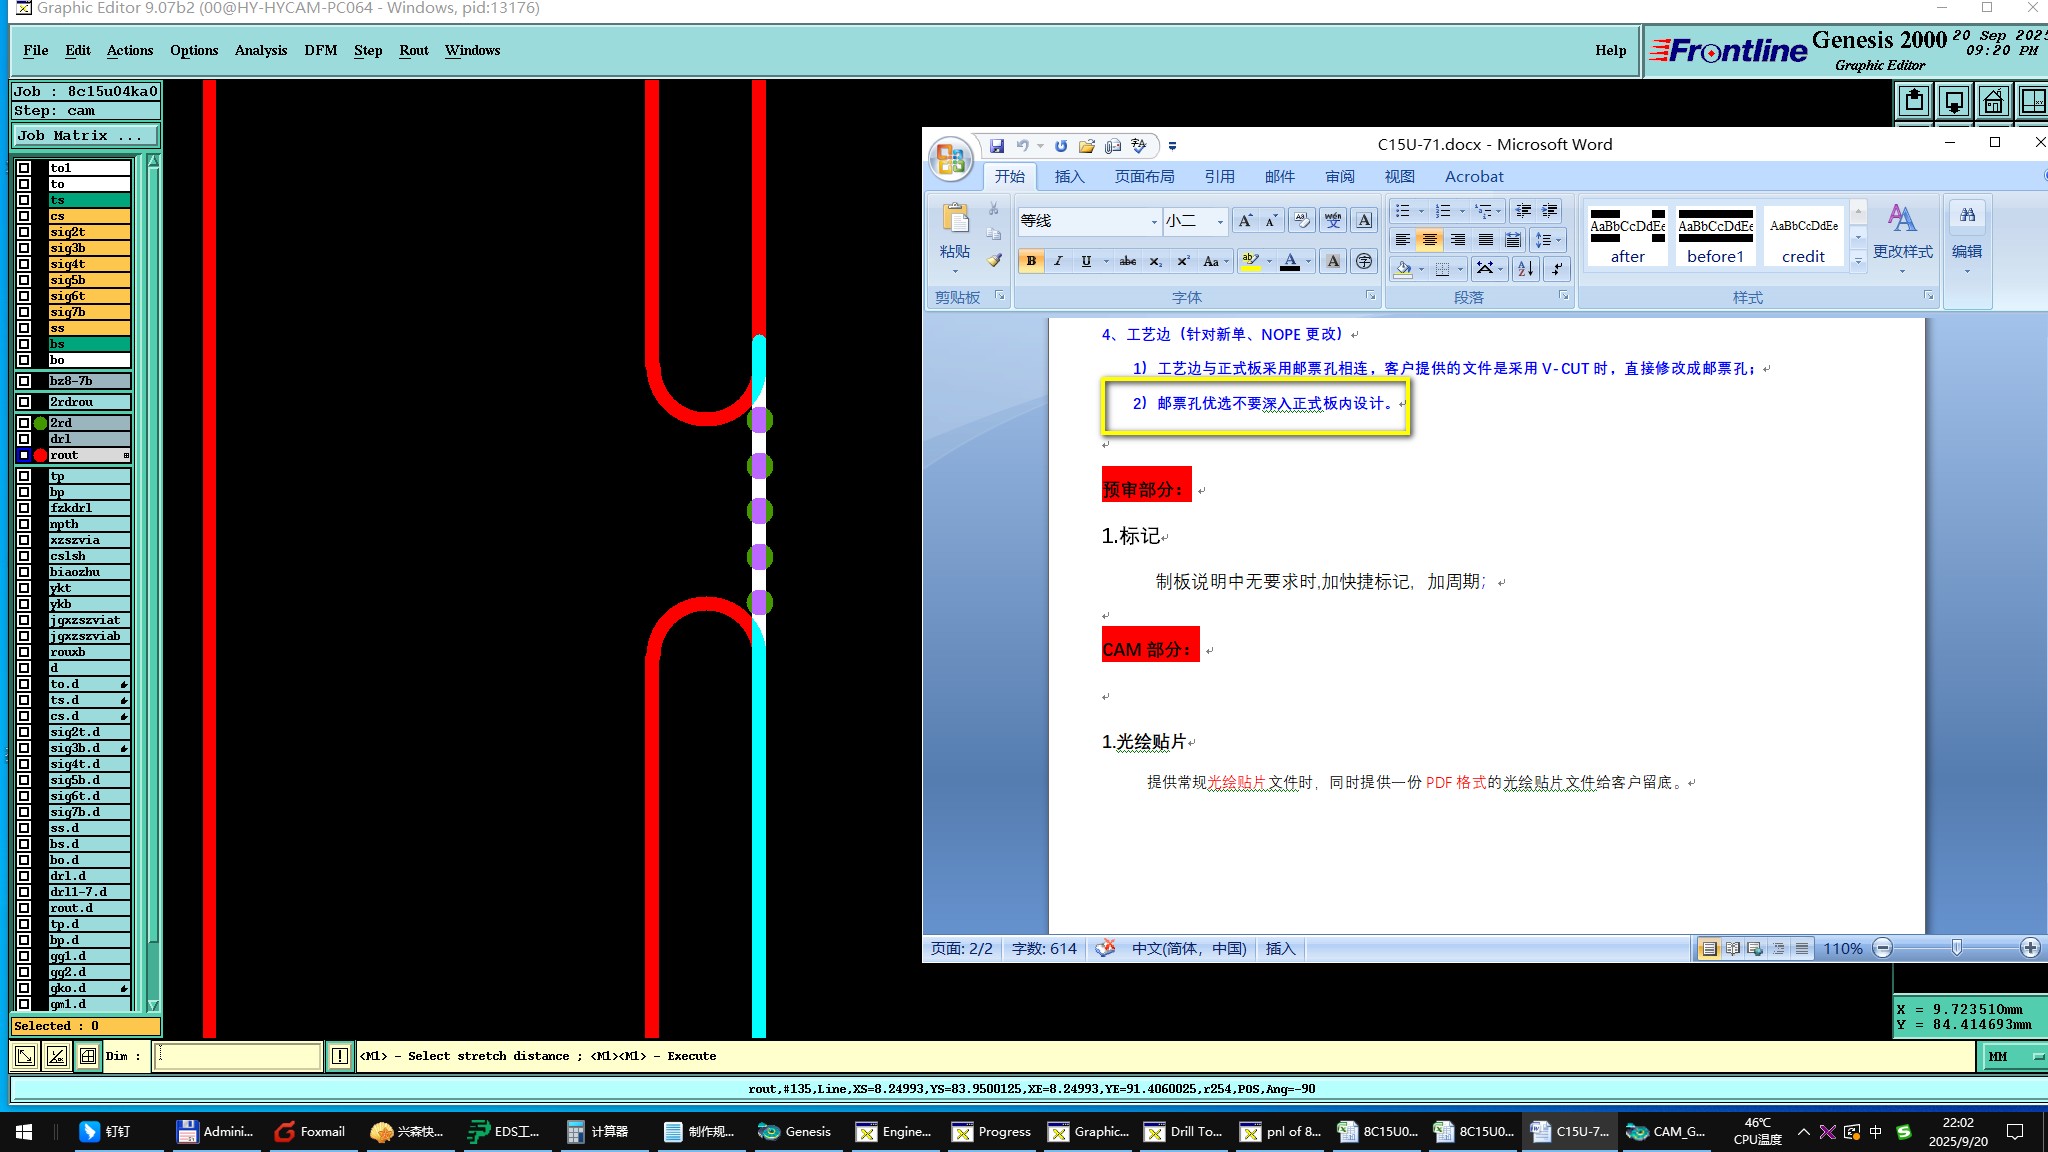Click the Dim input field
The width and height of the screenshot is (2048, 1152).
238,1056
